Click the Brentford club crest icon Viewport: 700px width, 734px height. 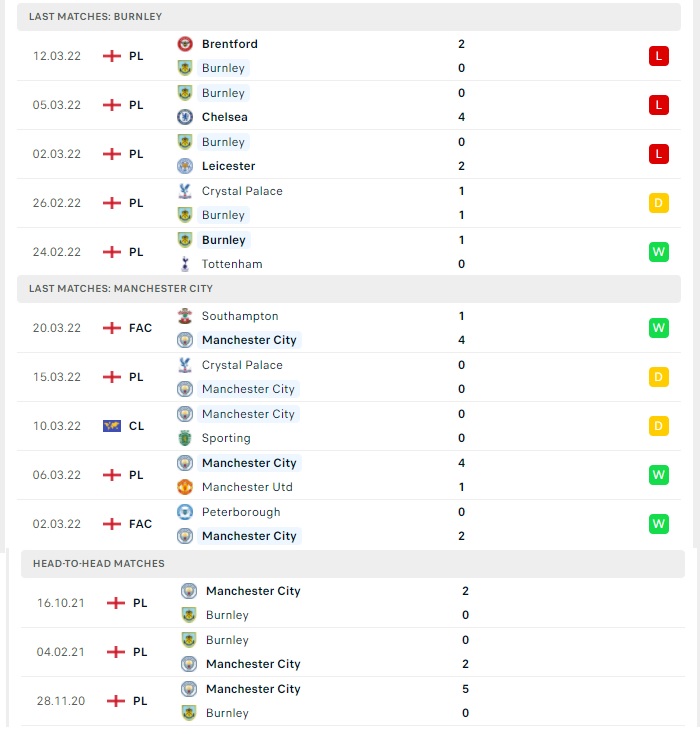185,44
